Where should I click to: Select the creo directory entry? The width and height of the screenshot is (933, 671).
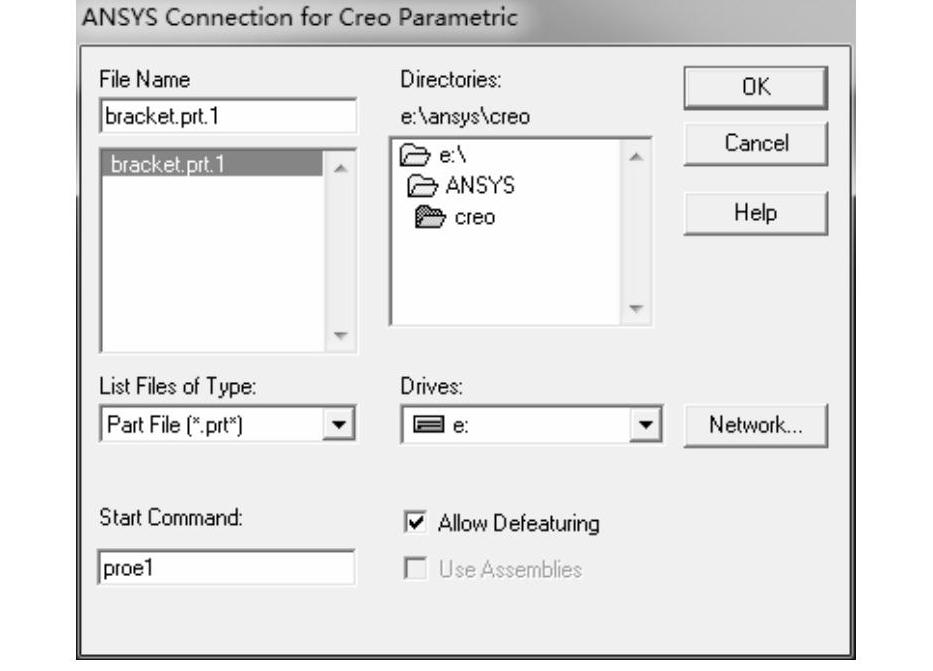click(475, 217)
